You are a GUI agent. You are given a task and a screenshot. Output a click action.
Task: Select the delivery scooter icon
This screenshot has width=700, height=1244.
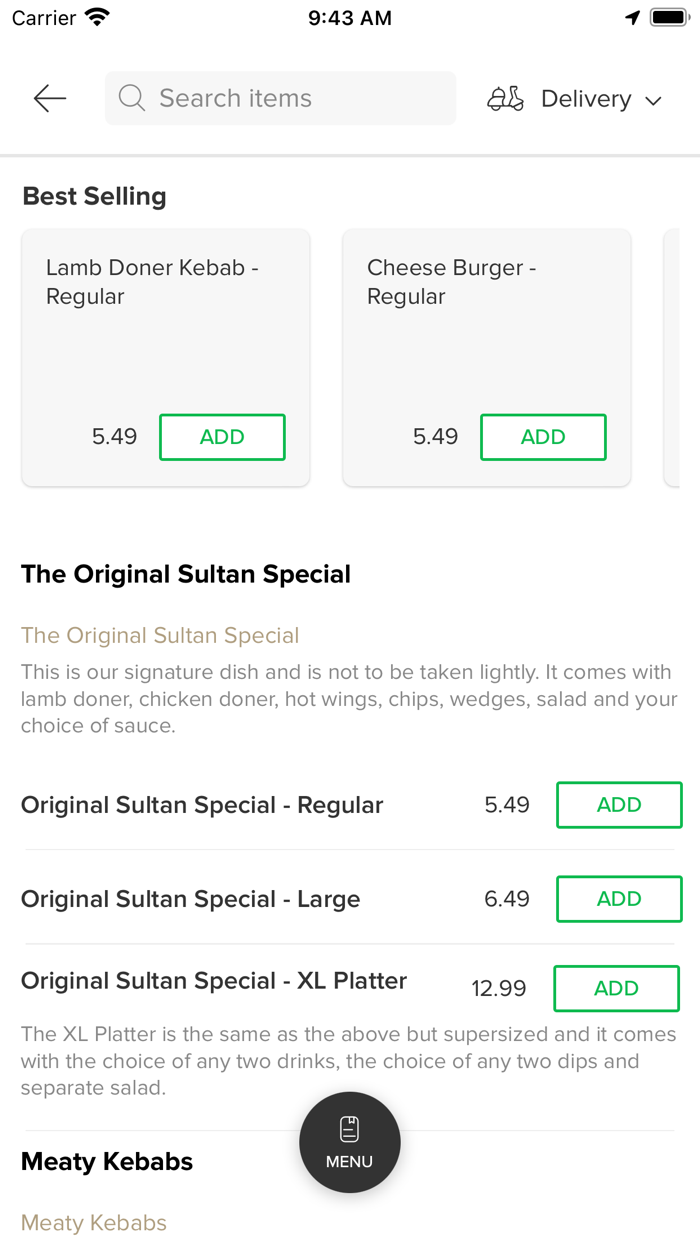pyautogui.click(x=505, y=98)
